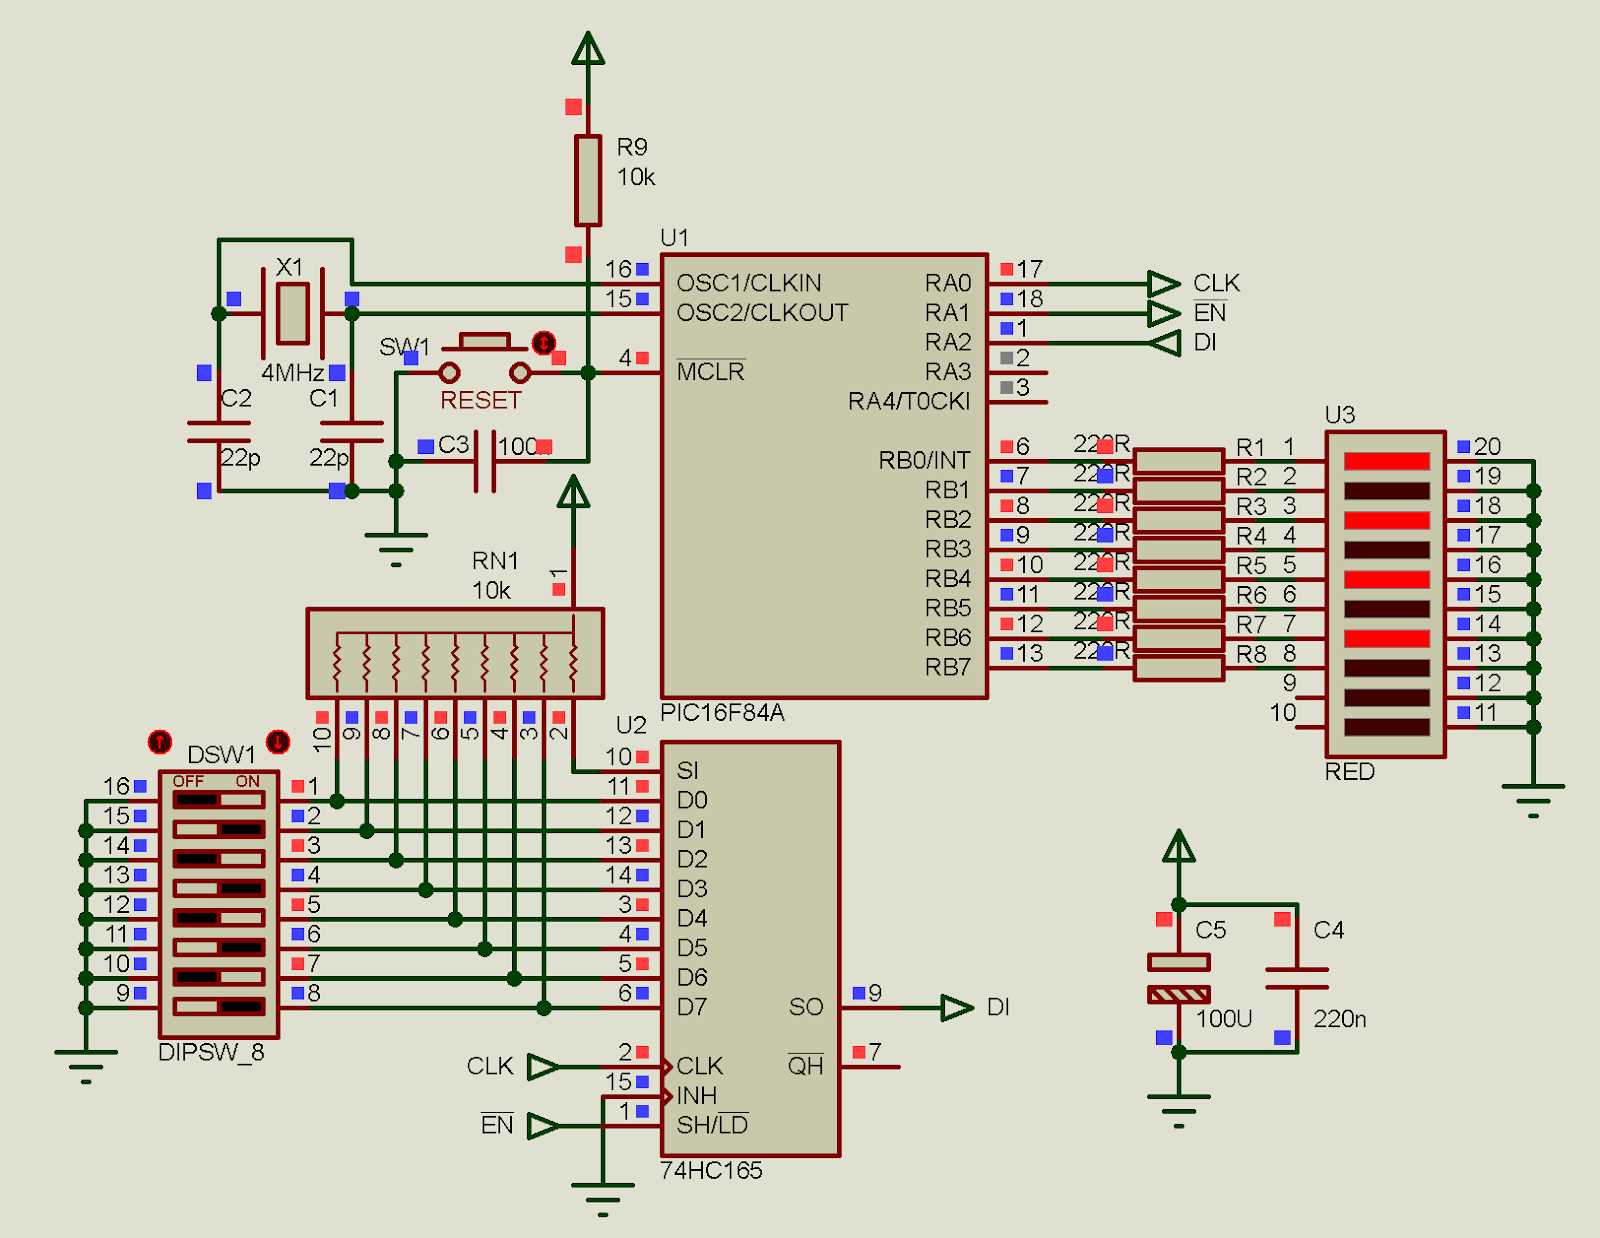Toggle DIP switch row 2 on DSW1
The height and width of the screenshot is (1238, 1600).
(218, 829)
